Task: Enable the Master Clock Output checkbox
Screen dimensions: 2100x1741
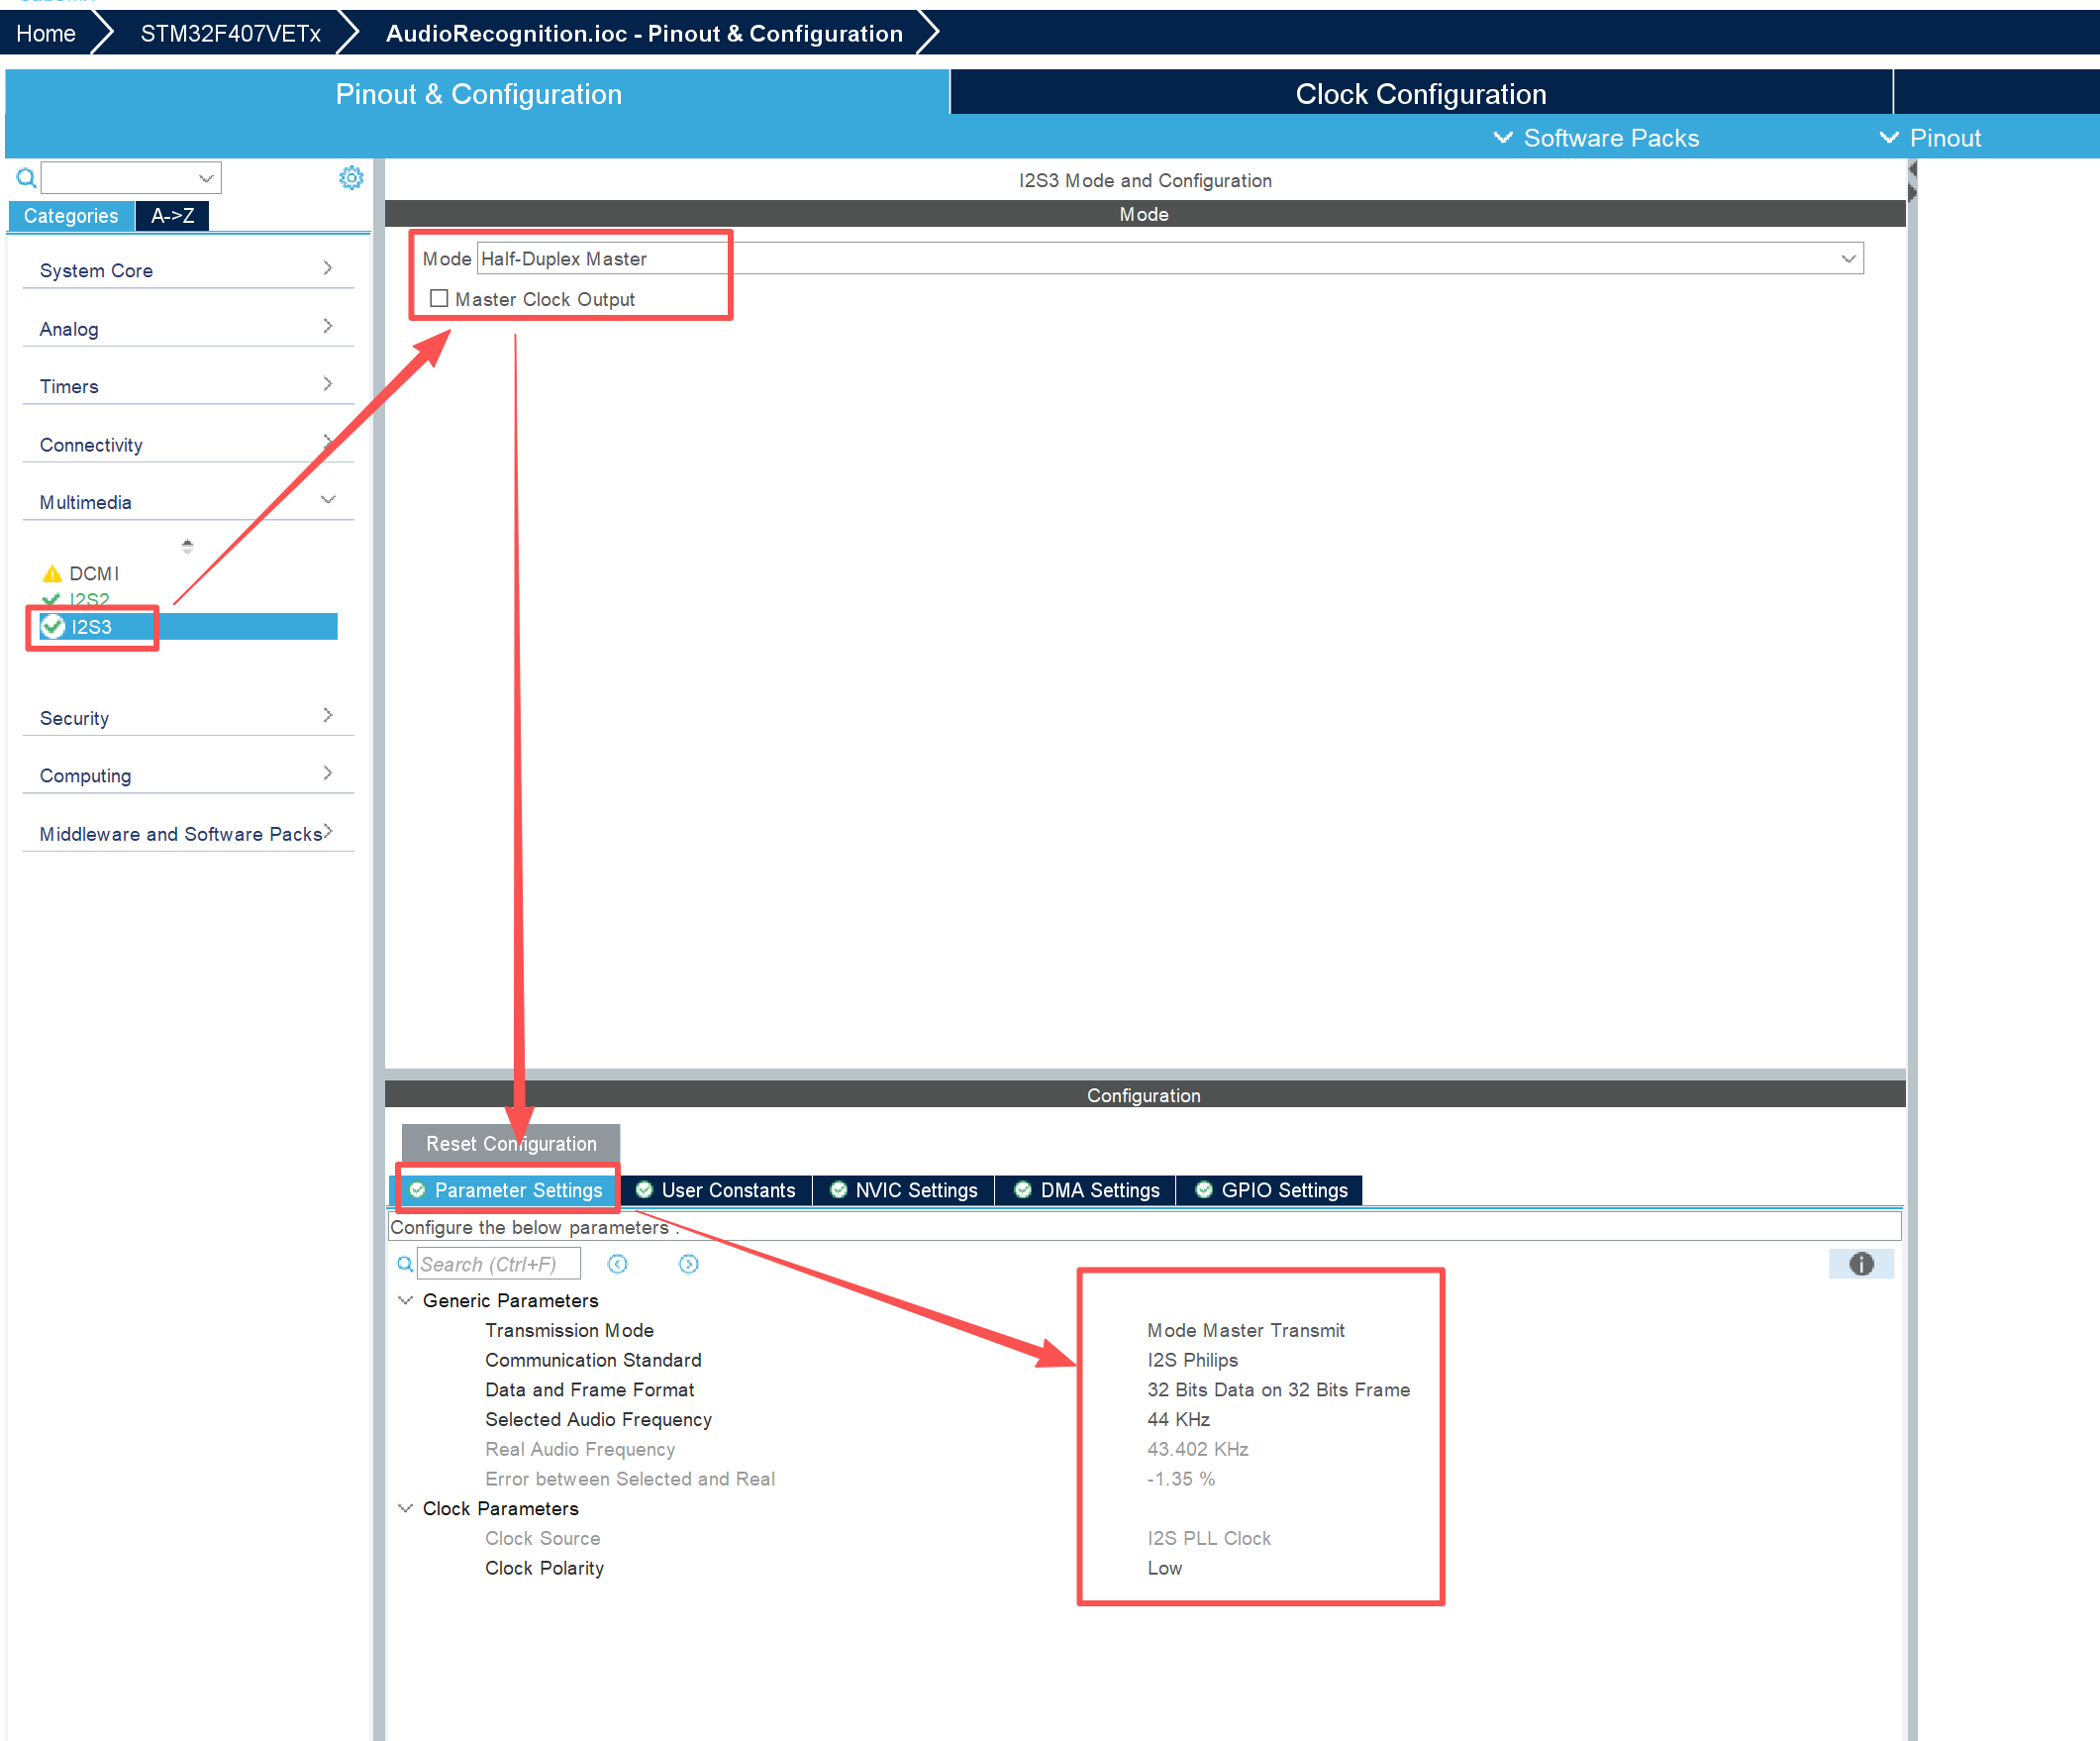Action: 439,299
